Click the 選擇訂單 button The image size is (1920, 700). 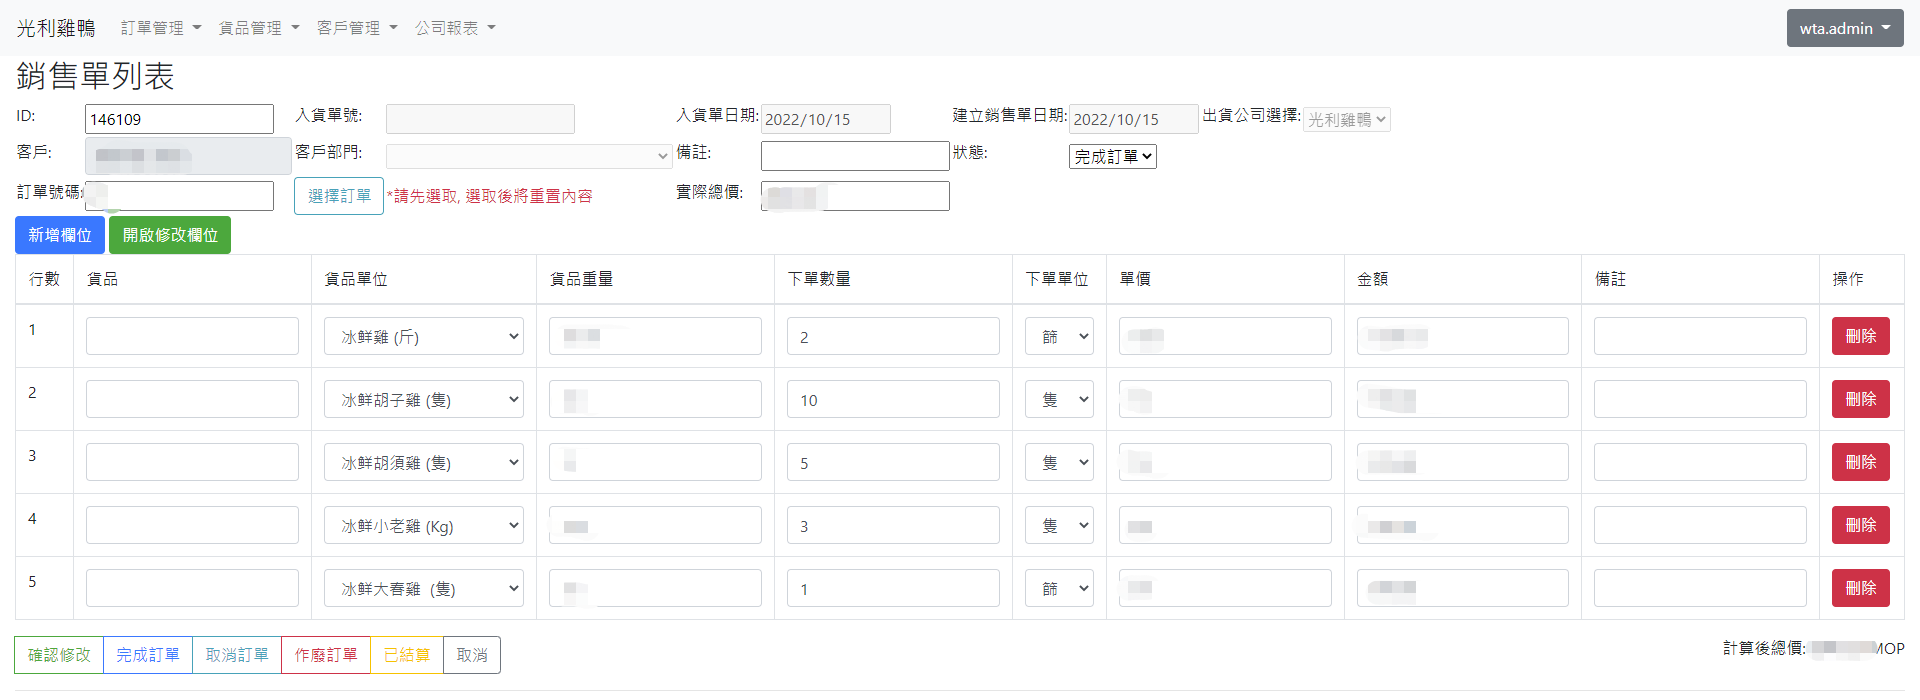[x=339, y=196]
